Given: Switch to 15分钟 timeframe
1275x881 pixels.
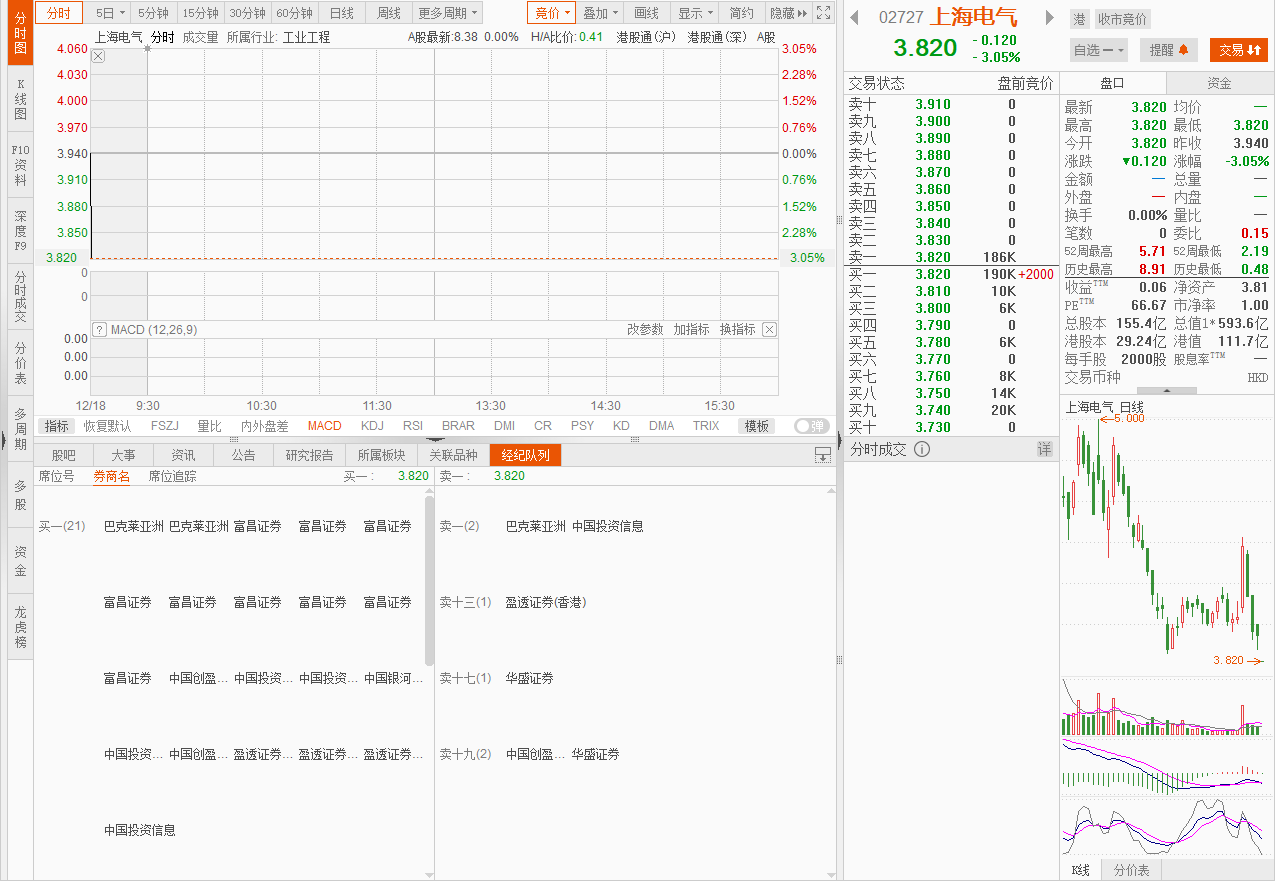Looking at the screenshot, I should click(200, 13).
